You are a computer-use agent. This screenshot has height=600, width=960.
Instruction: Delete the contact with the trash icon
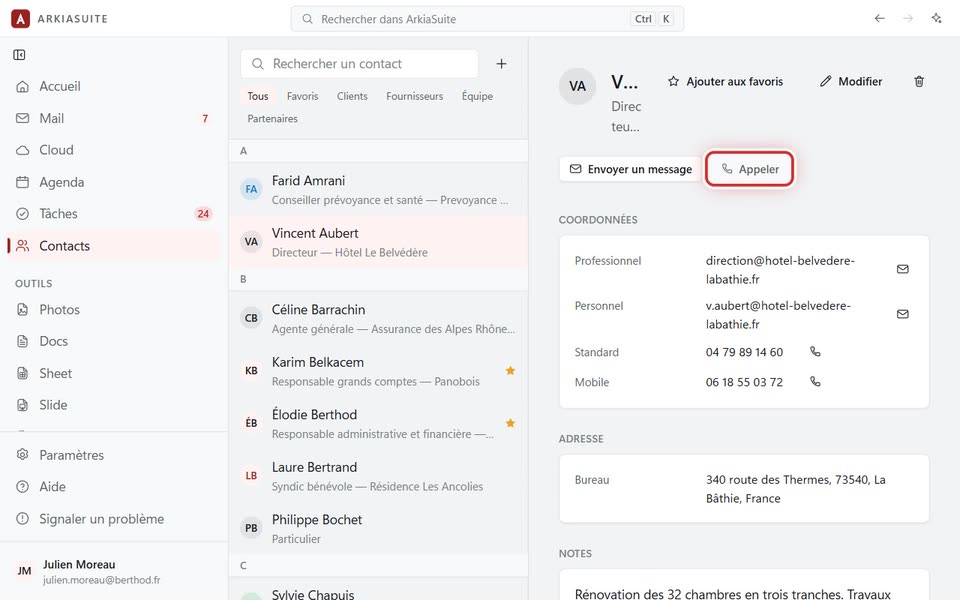point(919,81)
